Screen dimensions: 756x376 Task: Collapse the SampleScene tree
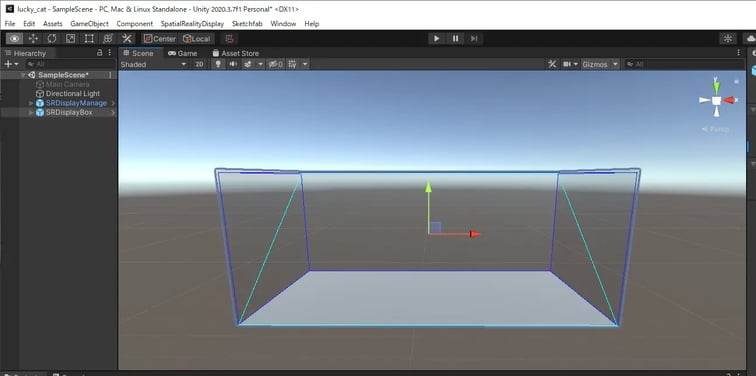coord(23,75)
